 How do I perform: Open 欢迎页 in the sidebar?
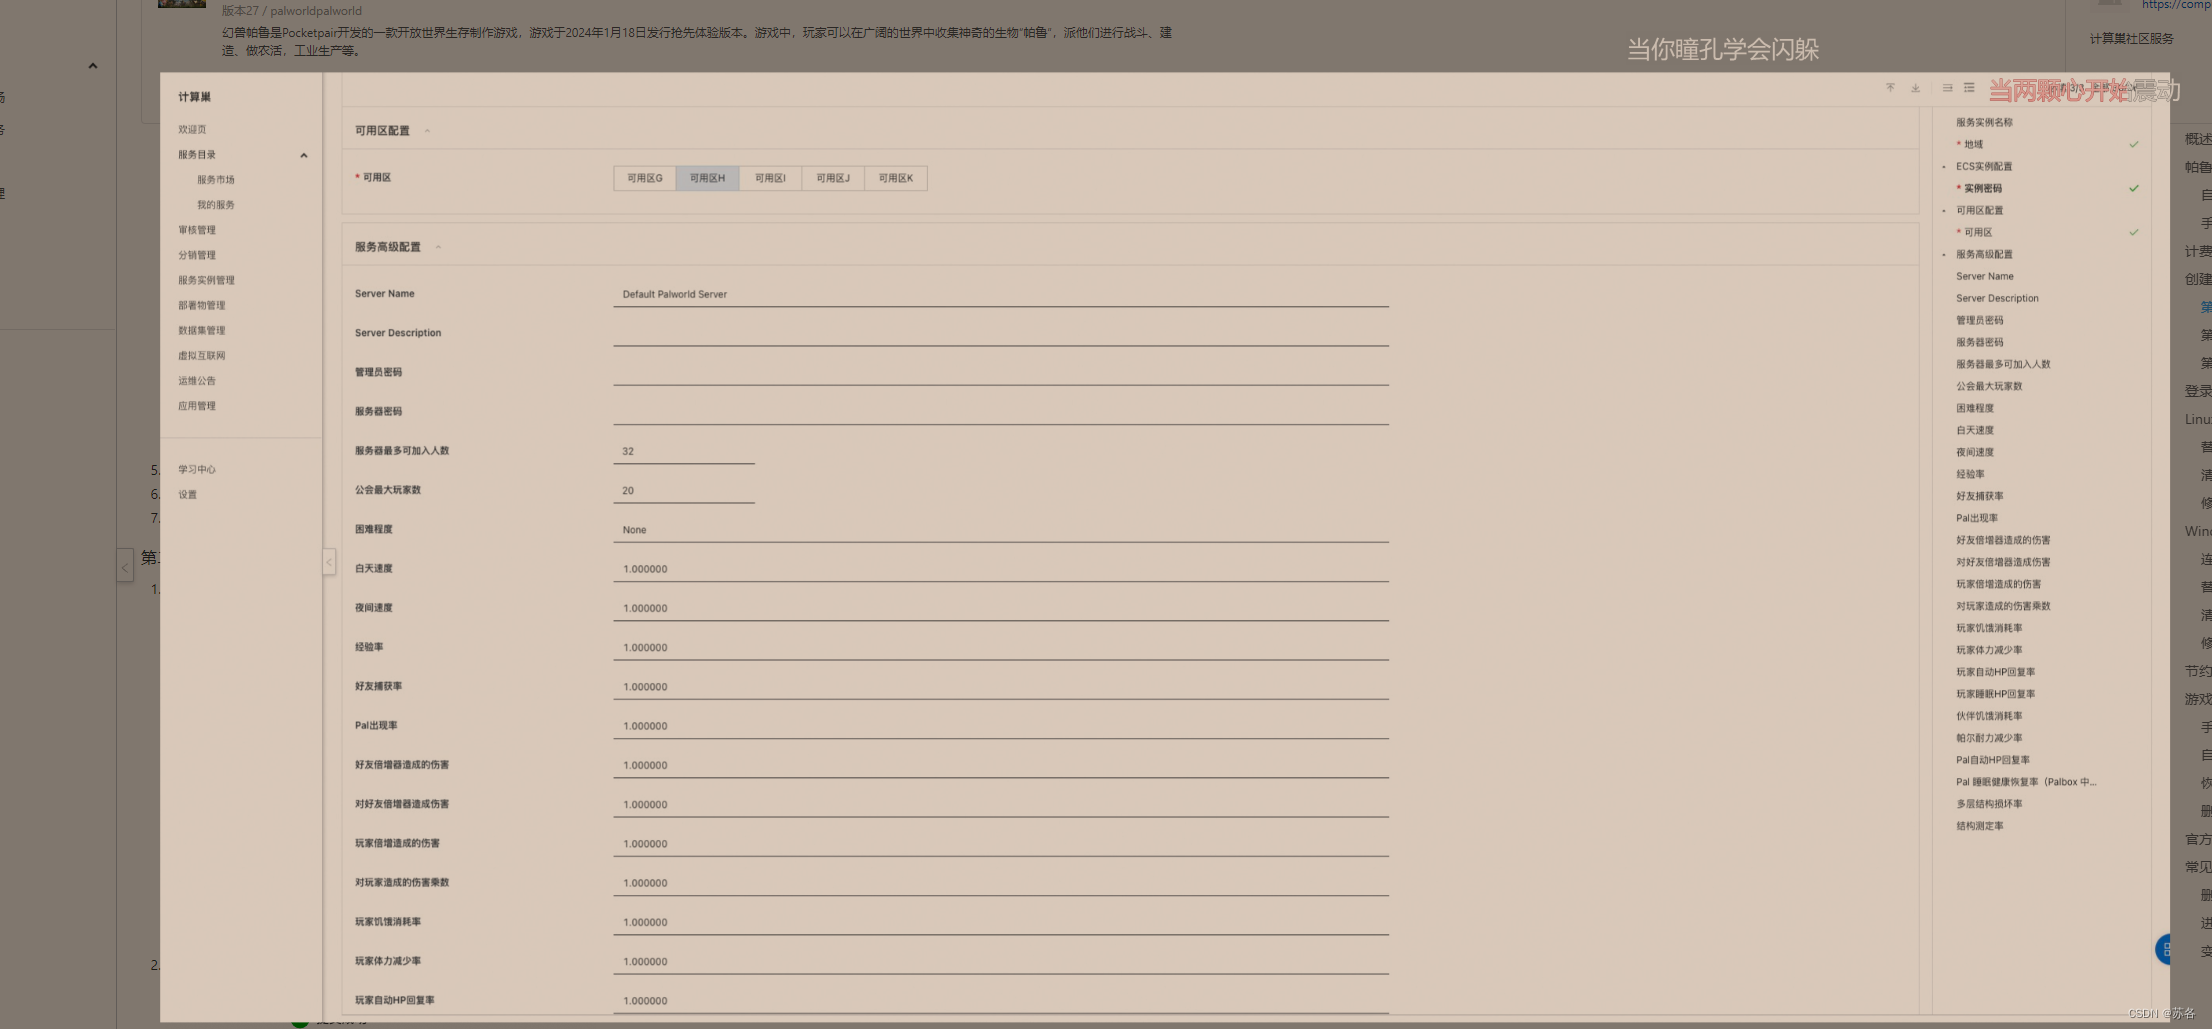pos(193,129)
